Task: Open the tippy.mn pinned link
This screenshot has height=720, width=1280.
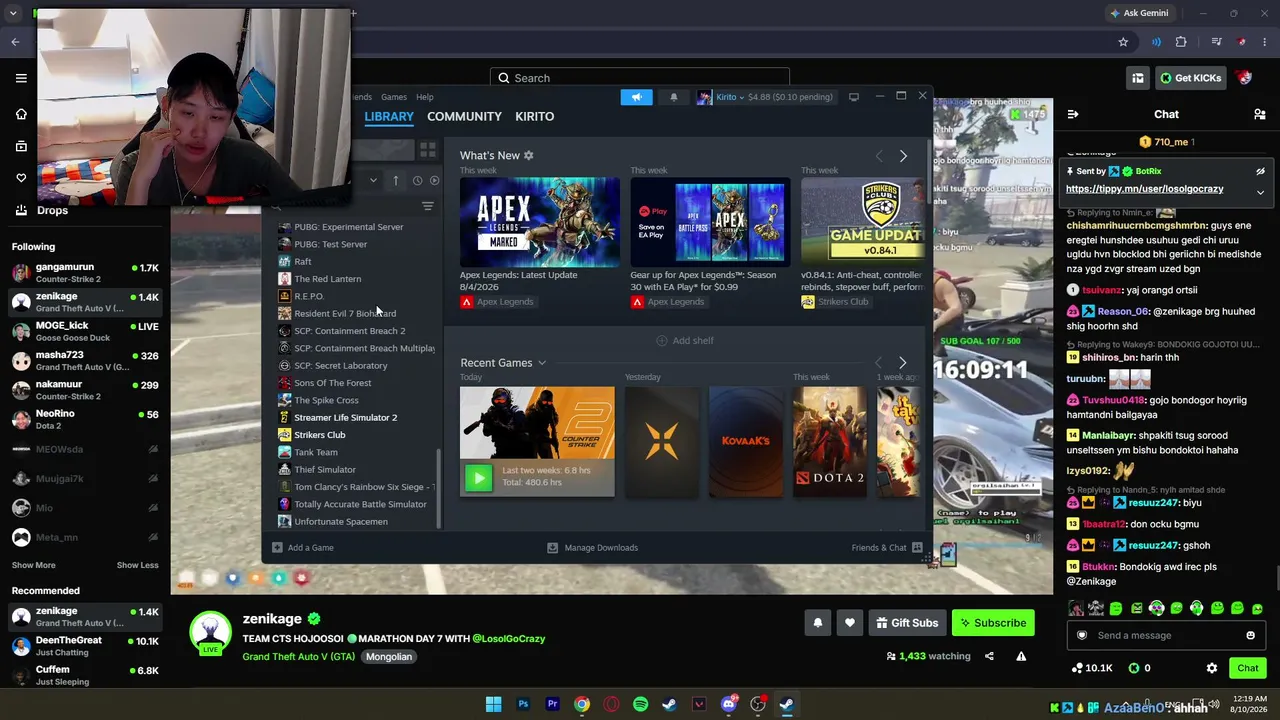Action: point(1144,189)
